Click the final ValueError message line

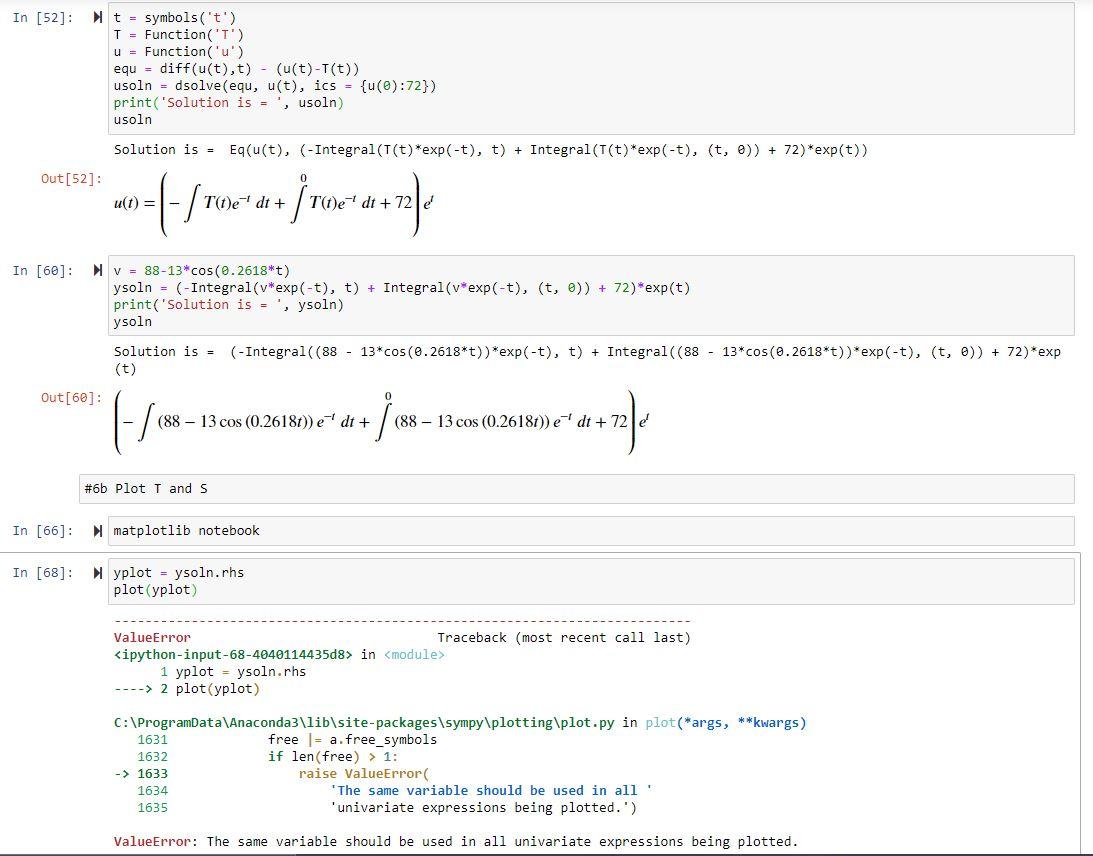coord(455,842)
